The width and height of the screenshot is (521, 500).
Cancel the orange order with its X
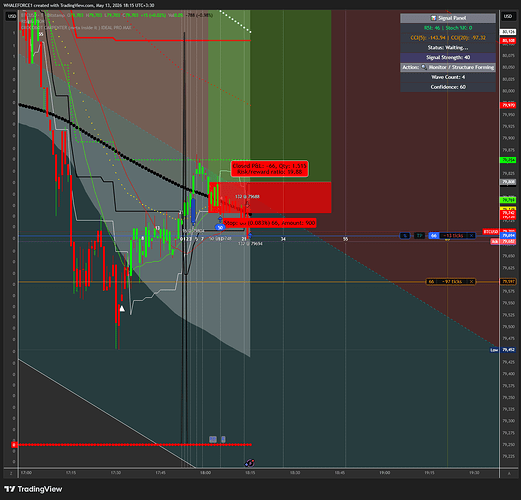(471, 282)
